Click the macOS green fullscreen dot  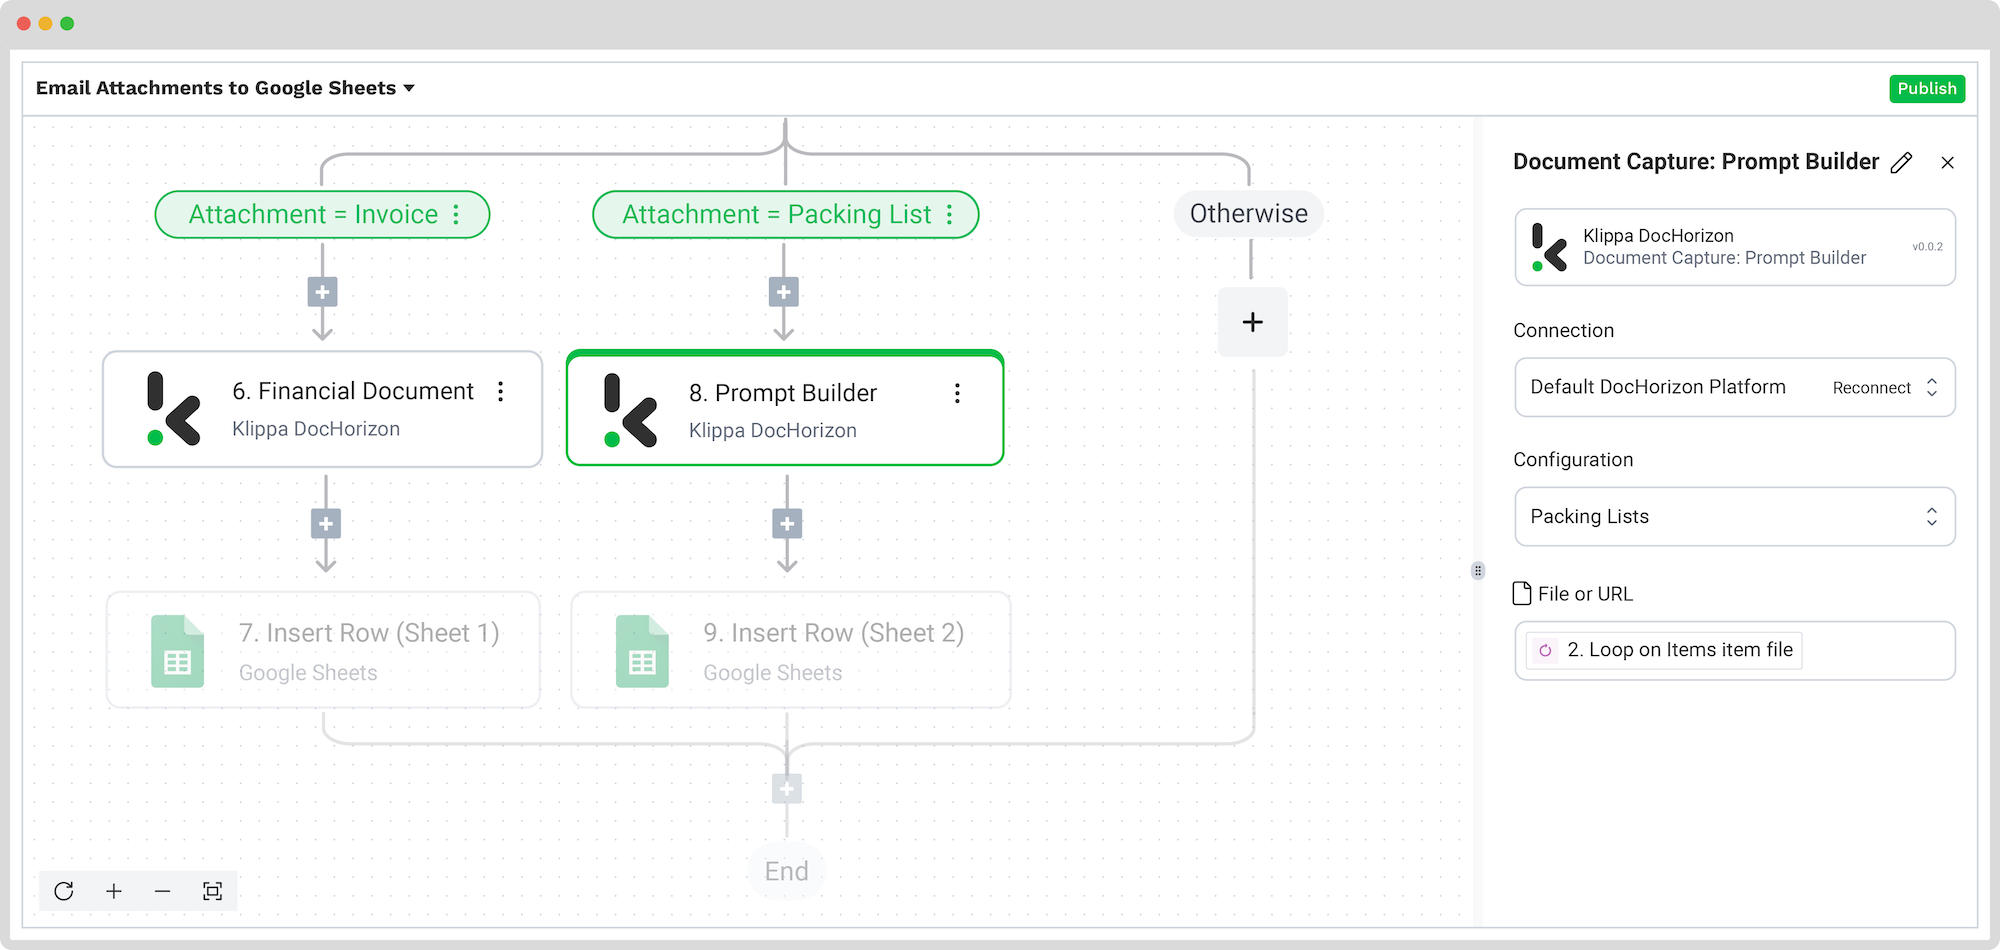(67, 23)
